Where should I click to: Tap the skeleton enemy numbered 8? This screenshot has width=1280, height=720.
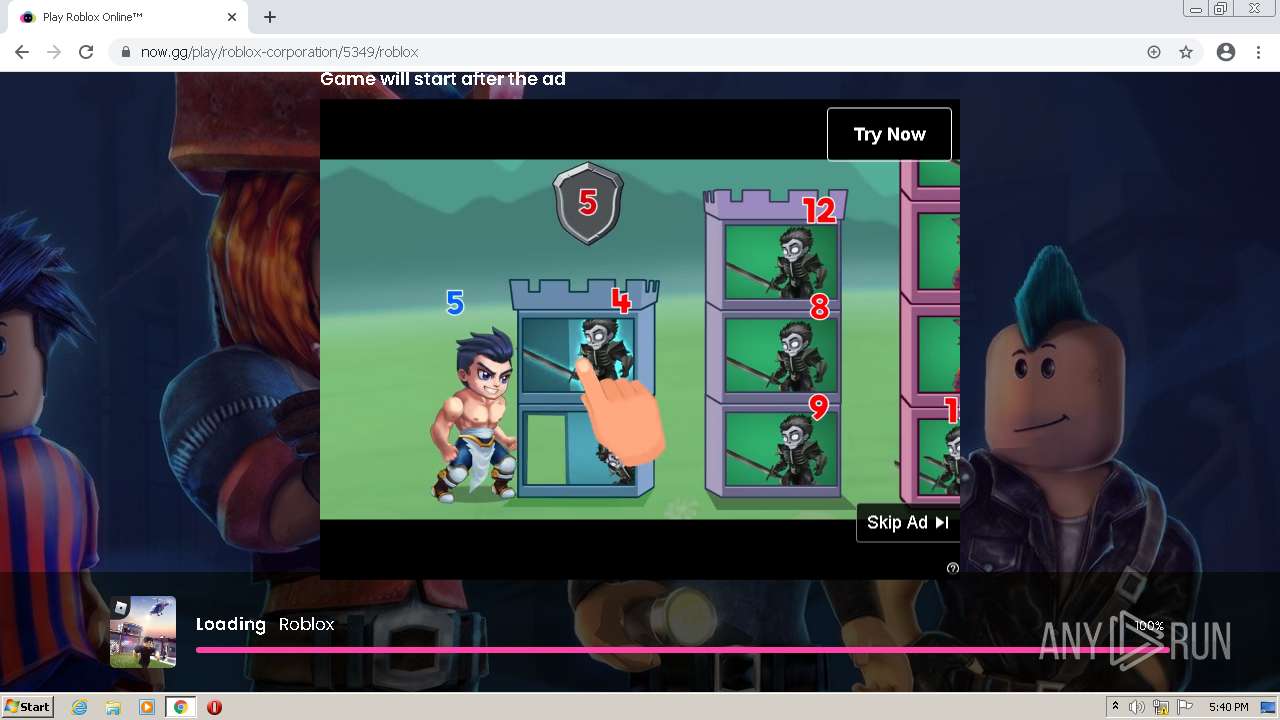tap(795, 356)
